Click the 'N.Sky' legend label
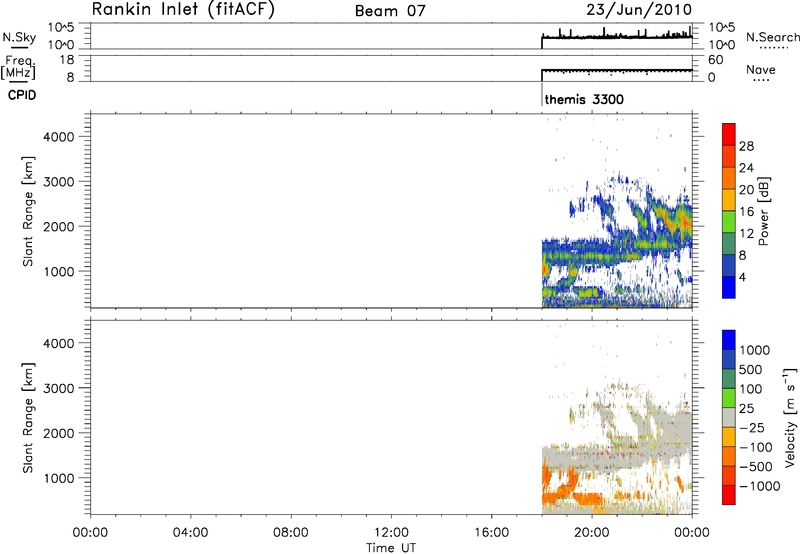 coord(19,37)
